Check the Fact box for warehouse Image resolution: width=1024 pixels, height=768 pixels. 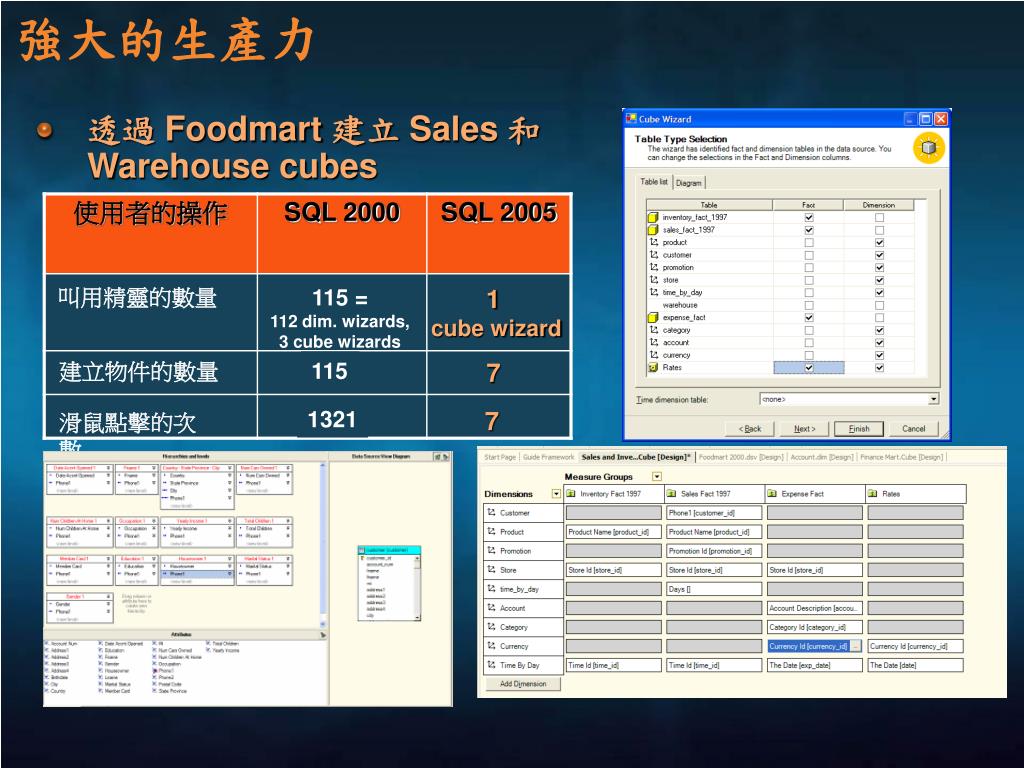pos(809,305)
